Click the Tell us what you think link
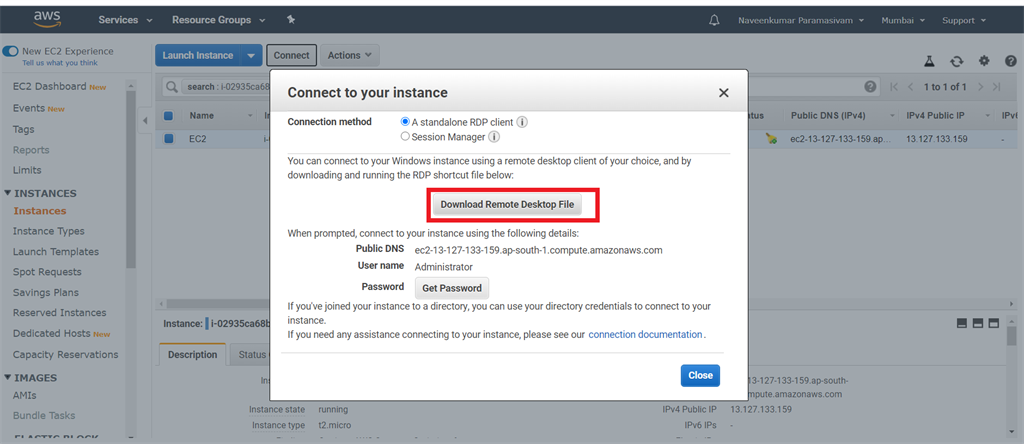 coord(60,63)
